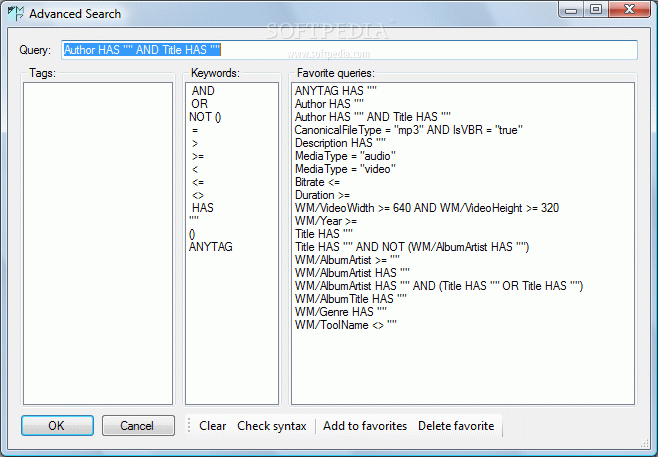
Task: Select favorite MediaType = "audio"
Action: click(x=345, y=156)
